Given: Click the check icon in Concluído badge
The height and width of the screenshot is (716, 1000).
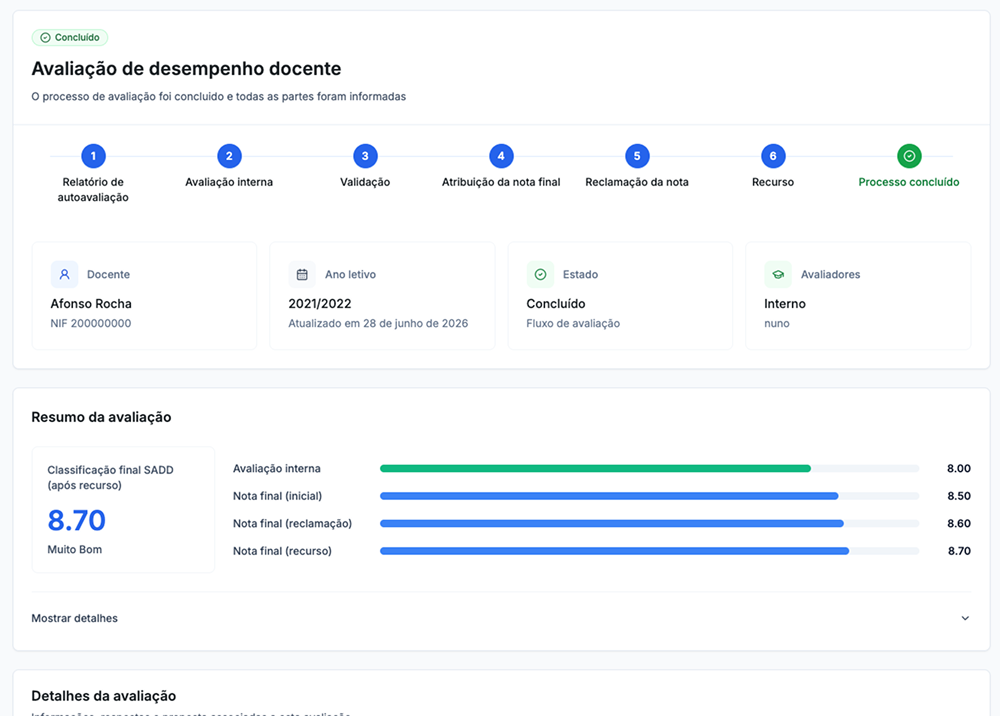Looking at the screenshot, I should pyautogui.click(x=45, y=38).
